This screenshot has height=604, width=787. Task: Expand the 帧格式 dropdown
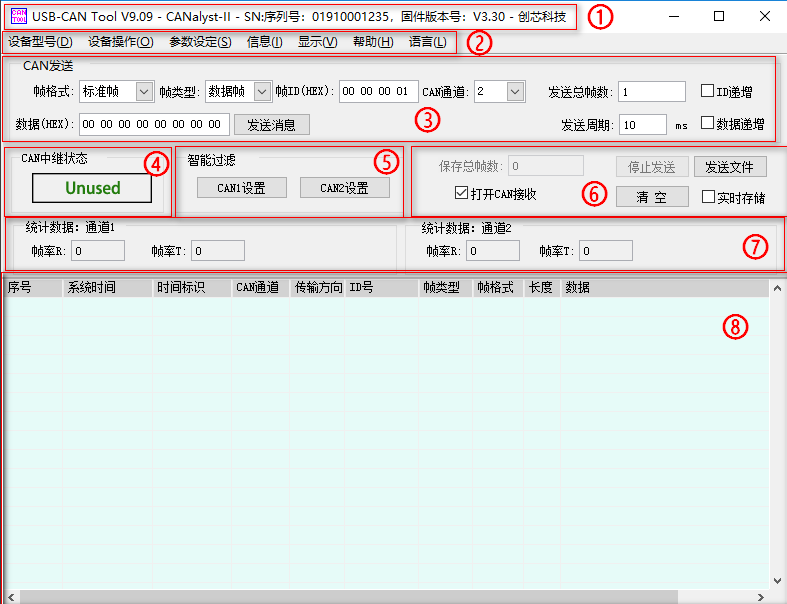coord(144,92)
